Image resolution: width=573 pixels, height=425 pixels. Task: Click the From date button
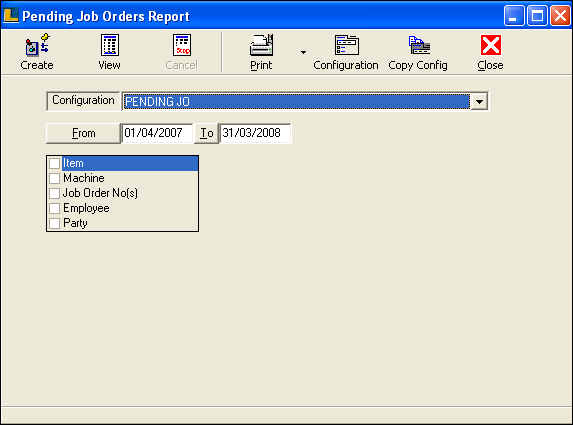(83, 133)
